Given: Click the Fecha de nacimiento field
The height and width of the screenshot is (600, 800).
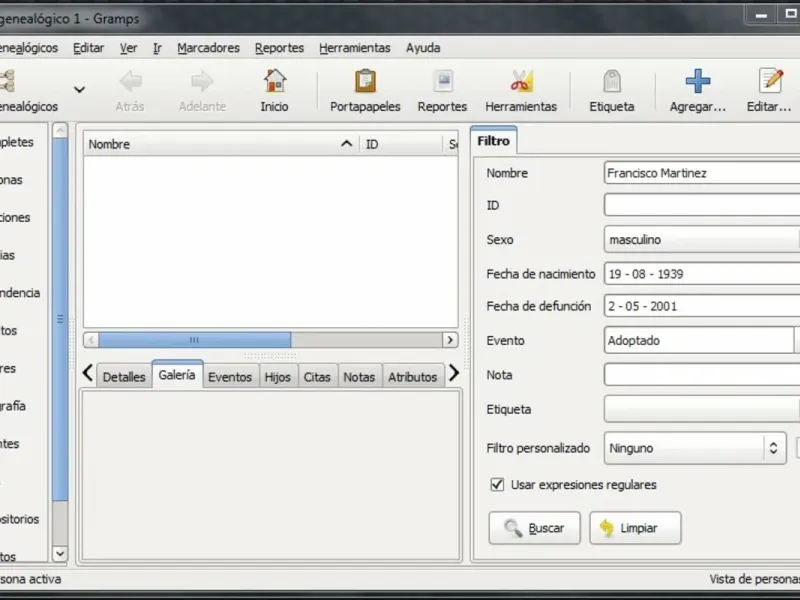Looking at the screenshot, I should pos(702,274).
